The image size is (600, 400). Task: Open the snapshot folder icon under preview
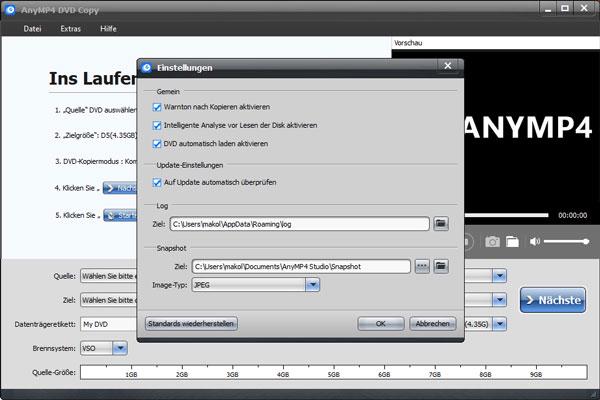[x=511, y=241]
